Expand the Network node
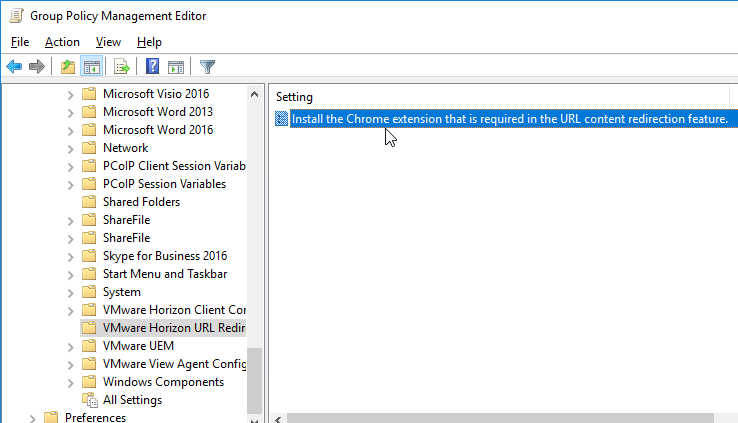738x423 pixels. (x=71, y=149)
